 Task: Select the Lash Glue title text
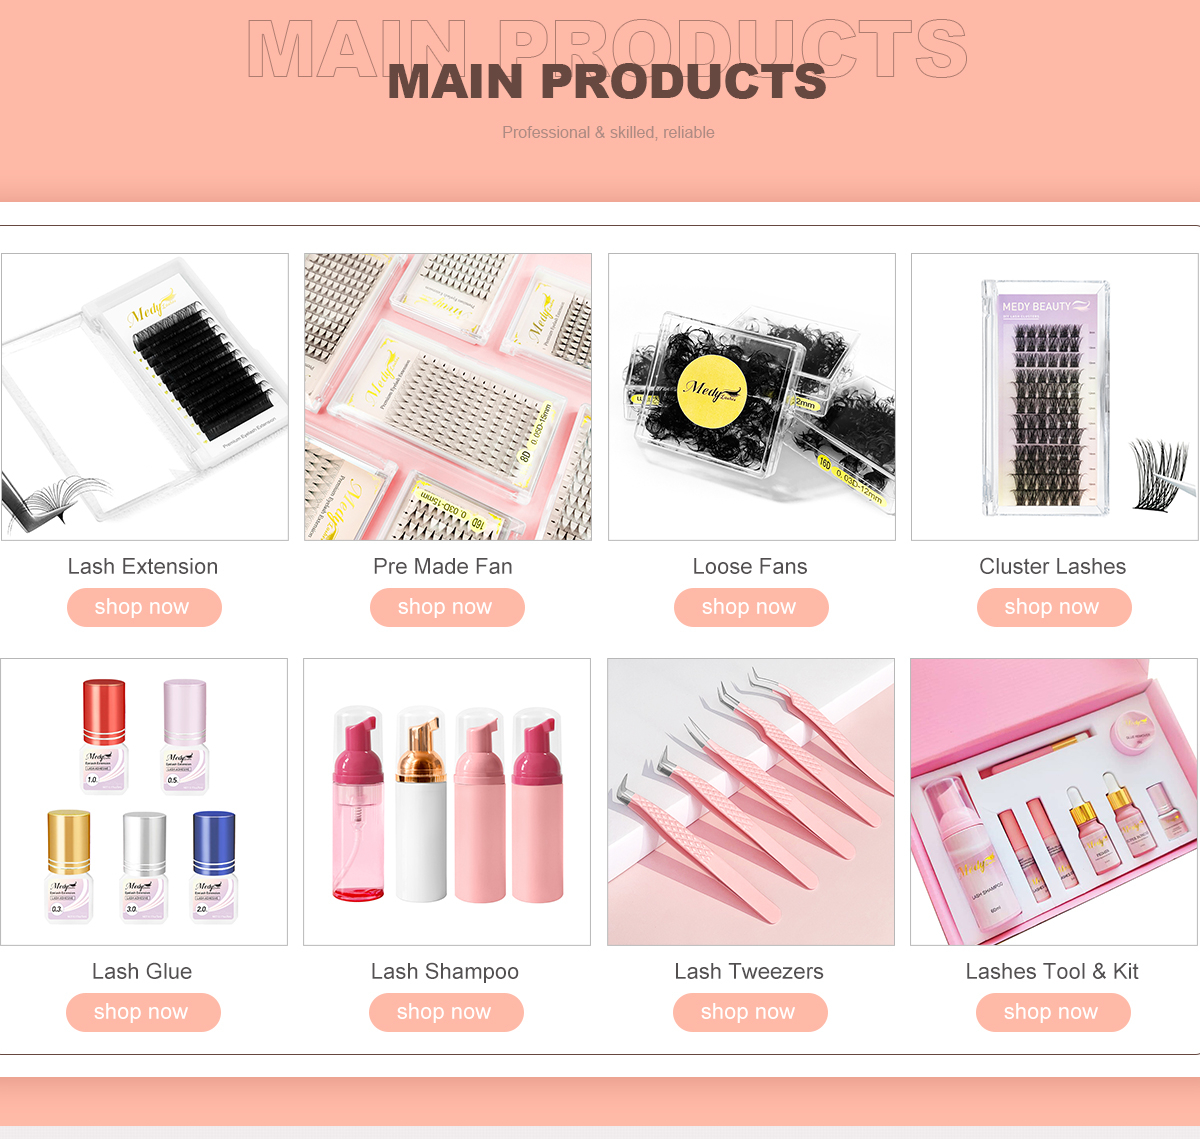point(142,971)
